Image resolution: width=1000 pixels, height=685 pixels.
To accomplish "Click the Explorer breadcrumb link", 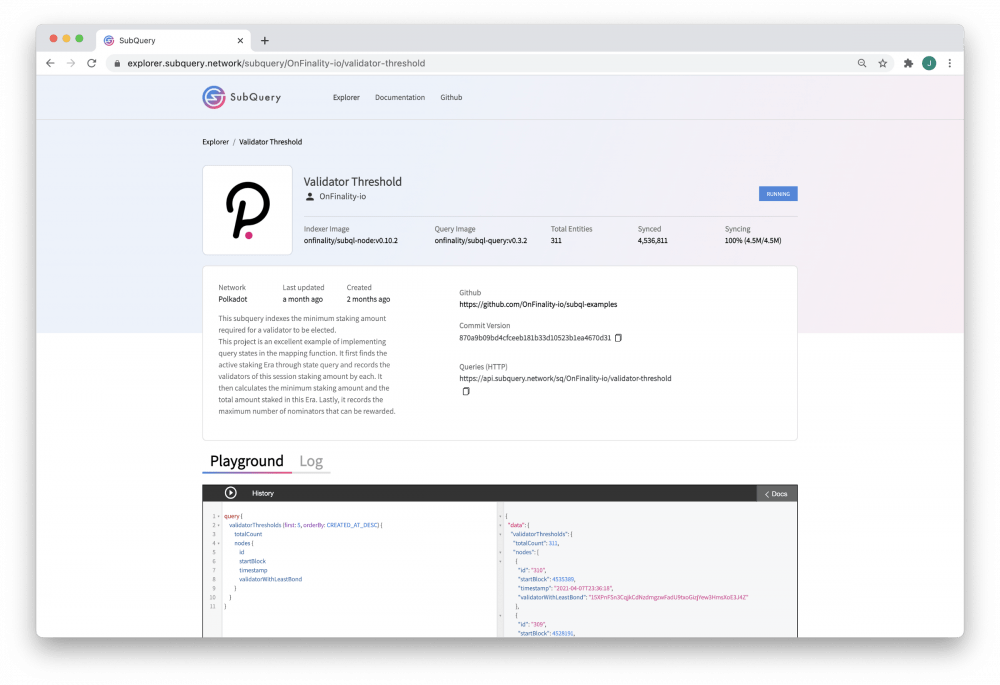I will tap(216, 142).
